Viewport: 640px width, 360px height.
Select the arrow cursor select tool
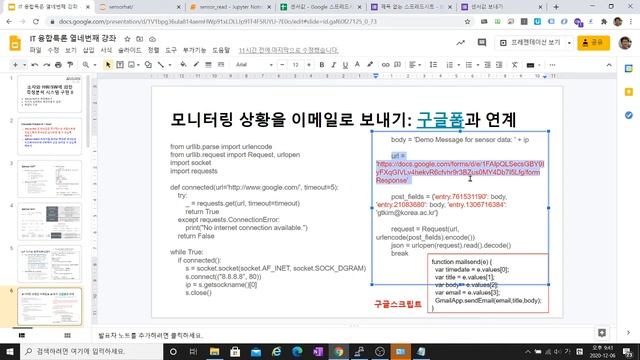(x=108, y=65)
